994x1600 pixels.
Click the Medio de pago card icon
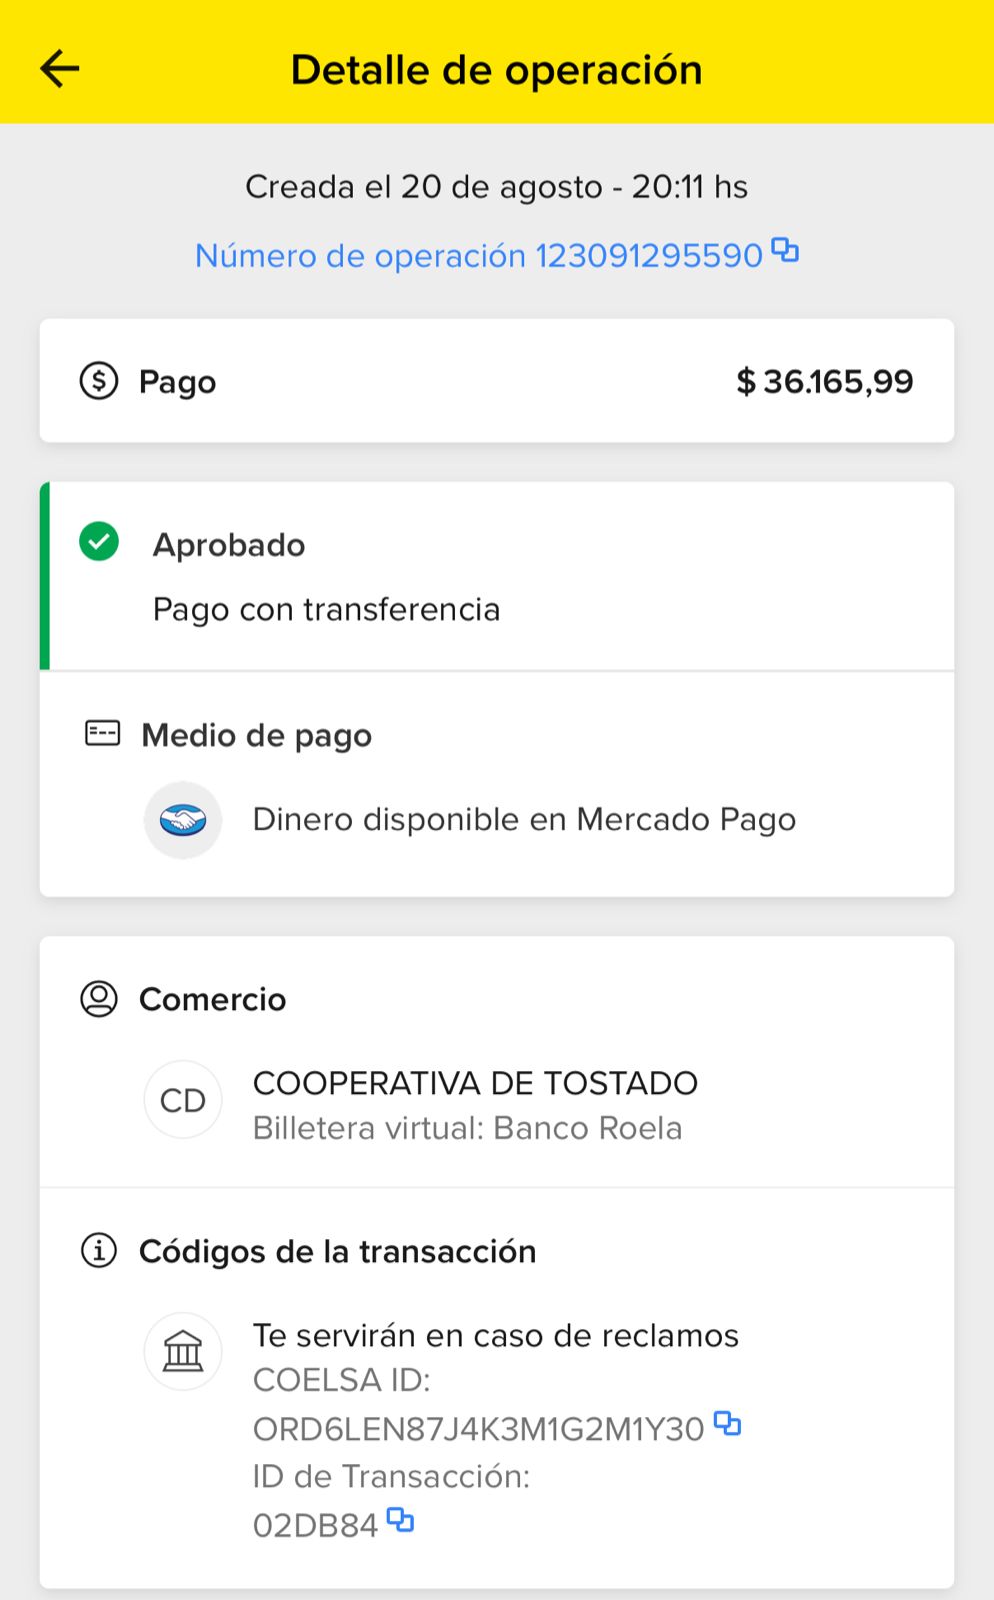tap(102, 734)
